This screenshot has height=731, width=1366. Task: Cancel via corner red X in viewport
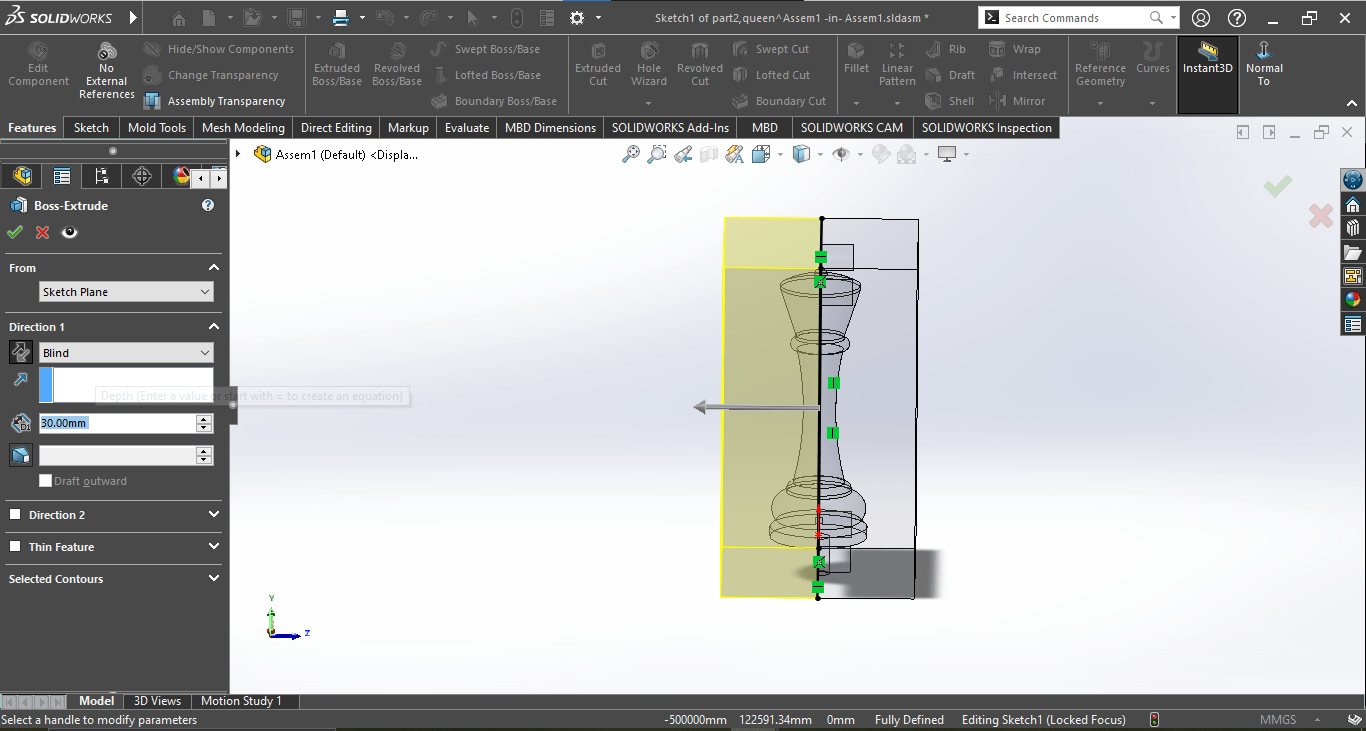1320,215
